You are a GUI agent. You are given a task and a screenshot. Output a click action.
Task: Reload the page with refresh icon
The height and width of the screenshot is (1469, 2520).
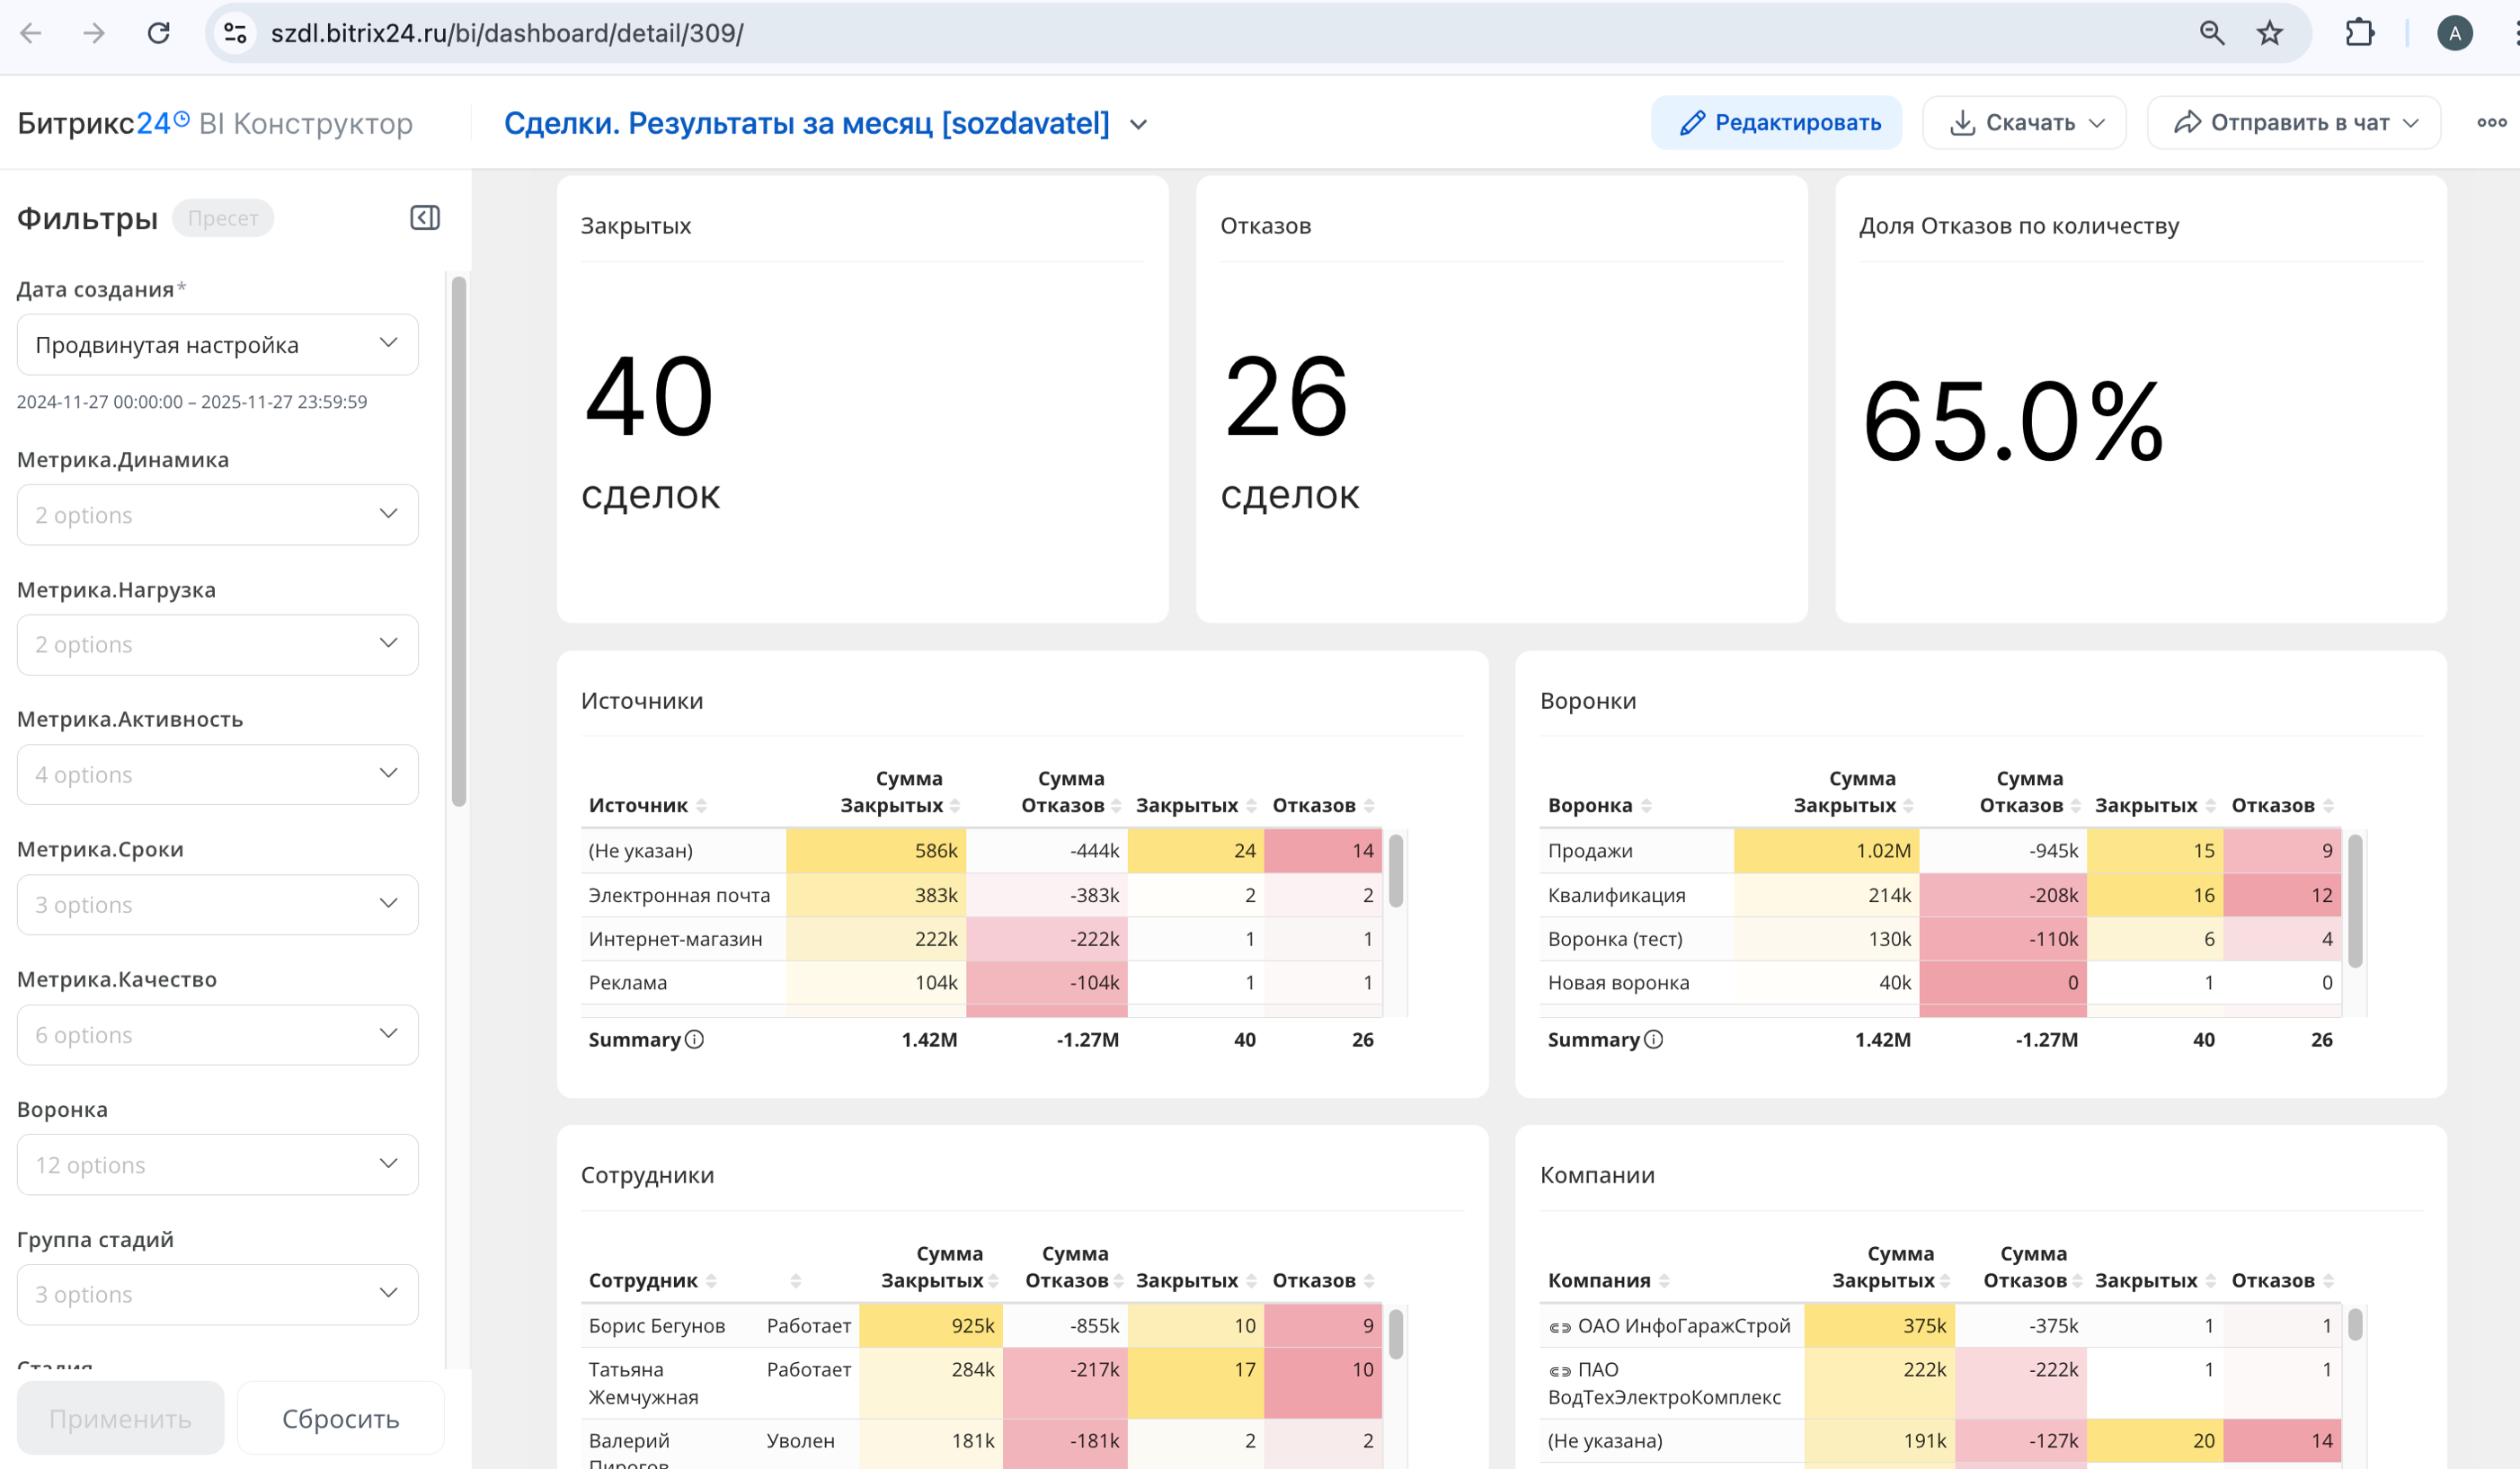coord(158,33)
